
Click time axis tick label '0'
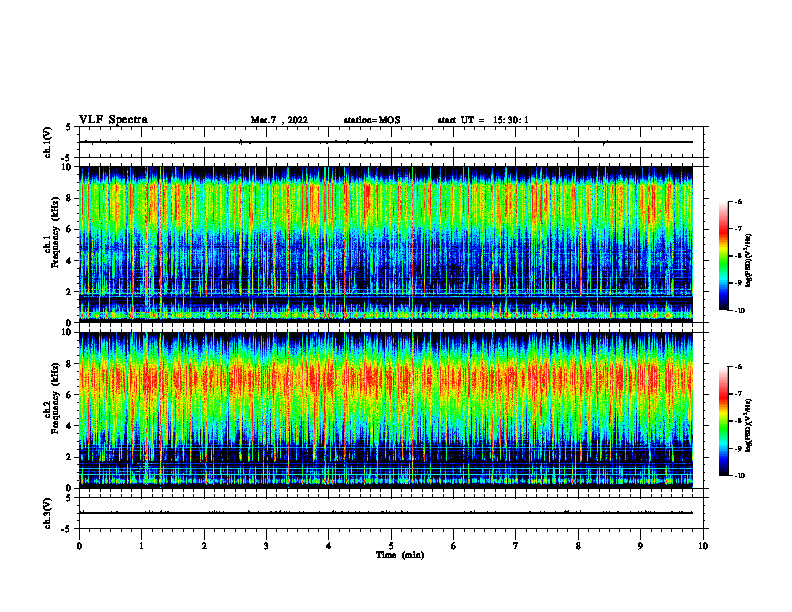click(x=79, y=546)
